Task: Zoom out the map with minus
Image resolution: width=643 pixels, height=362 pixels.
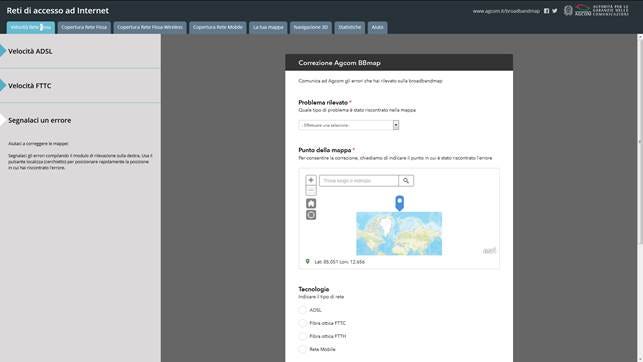Action: 311,190
